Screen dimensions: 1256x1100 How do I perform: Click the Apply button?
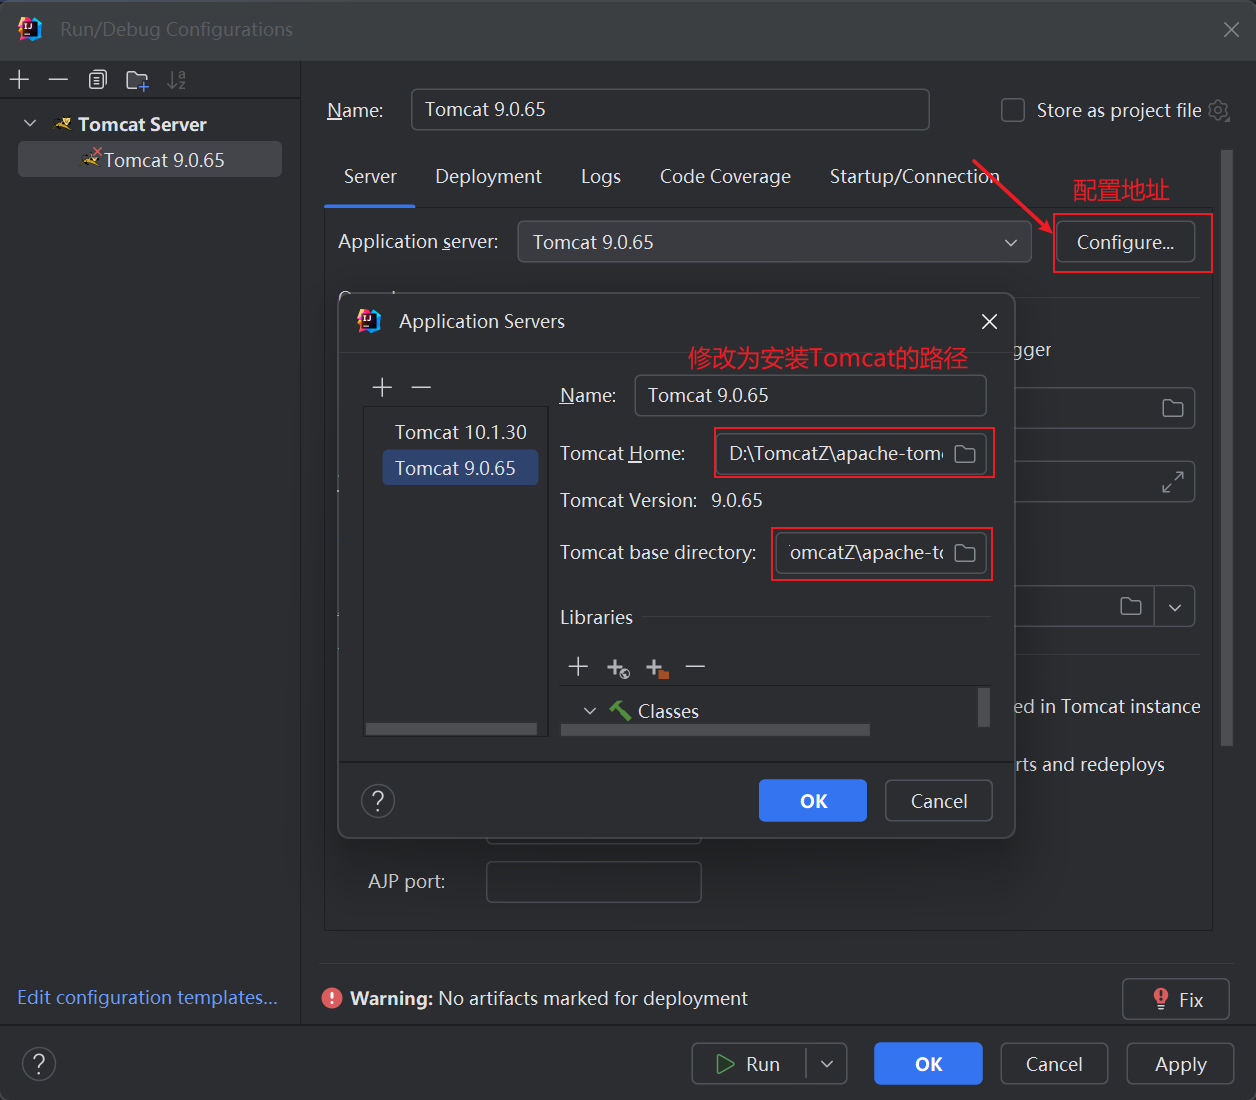coord(1180,1064)
